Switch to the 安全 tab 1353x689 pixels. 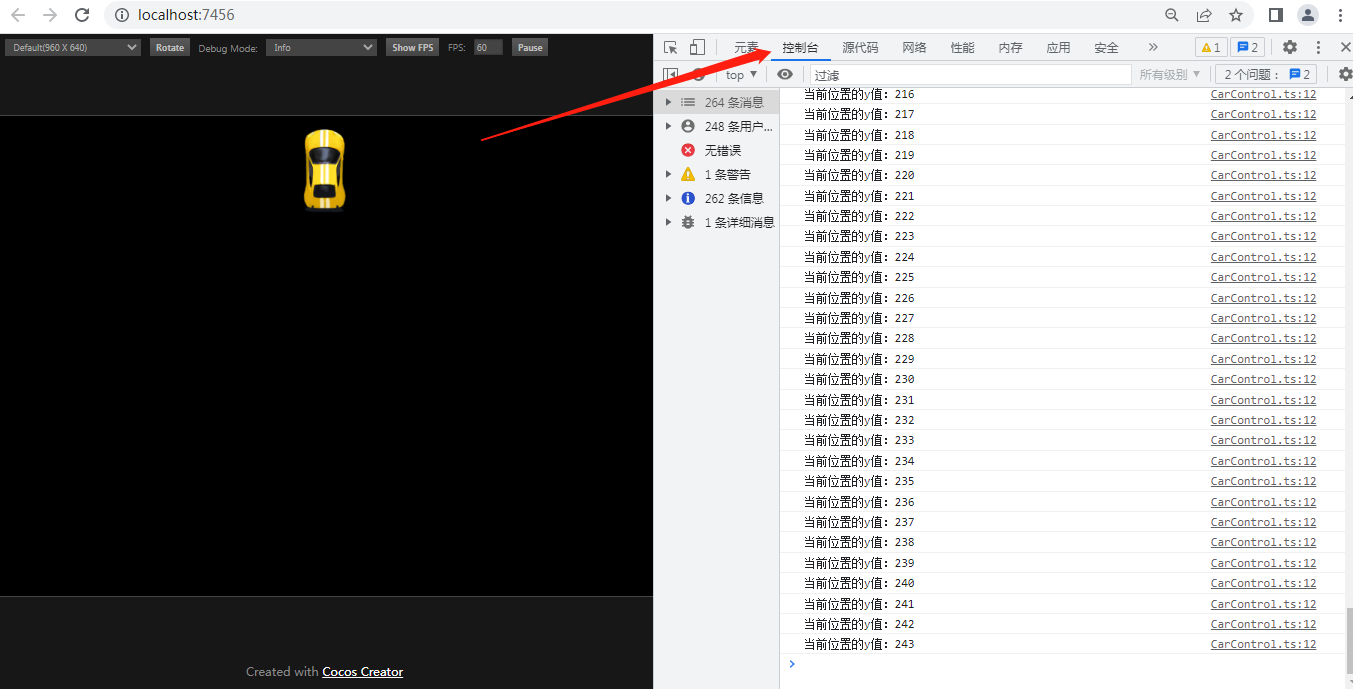pyautogui.click(x=1106, y=47)
